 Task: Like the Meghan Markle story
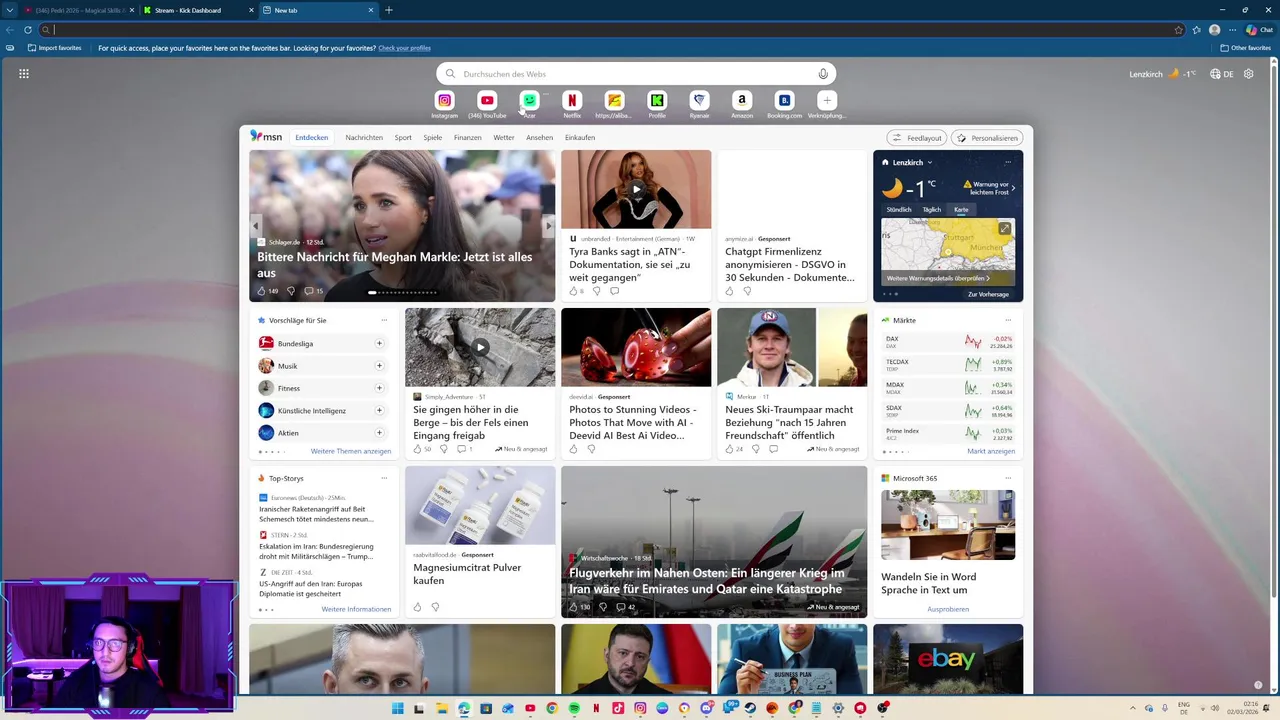(x=262, y=291)
